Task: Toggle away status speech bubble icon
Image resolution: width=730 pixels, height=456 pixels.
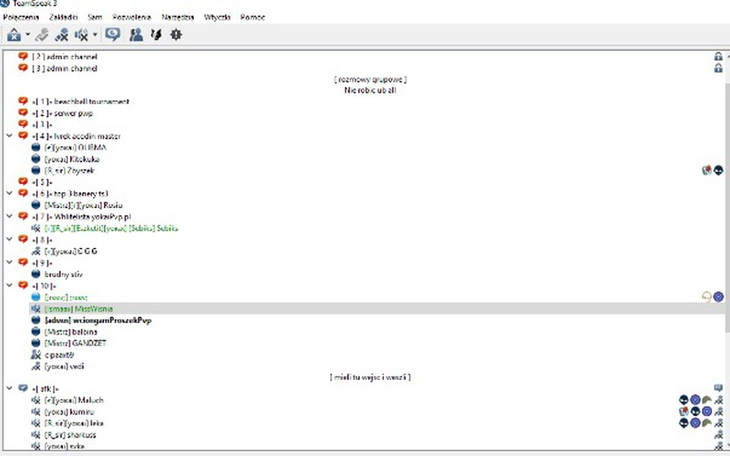Action: pyautogui.click(x=113, y=34)
